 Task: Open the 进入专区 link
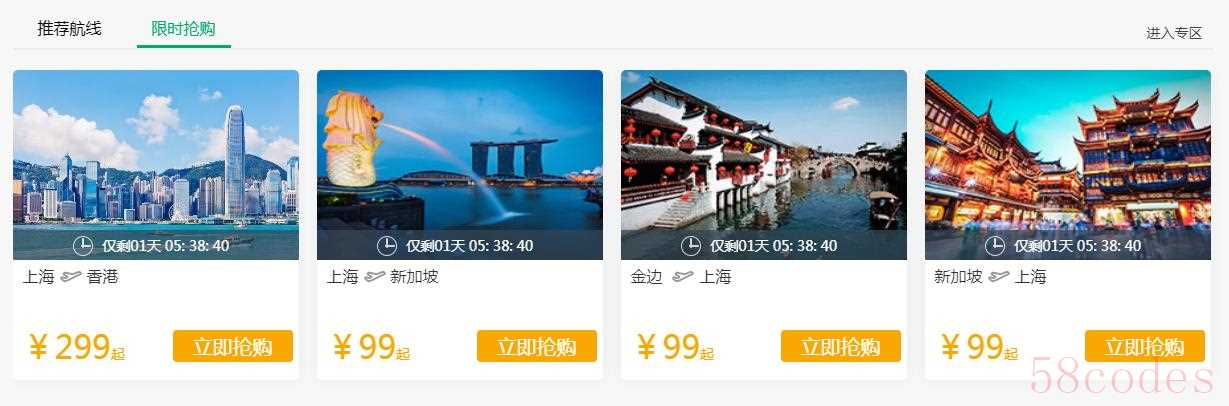click(1174, 33)
